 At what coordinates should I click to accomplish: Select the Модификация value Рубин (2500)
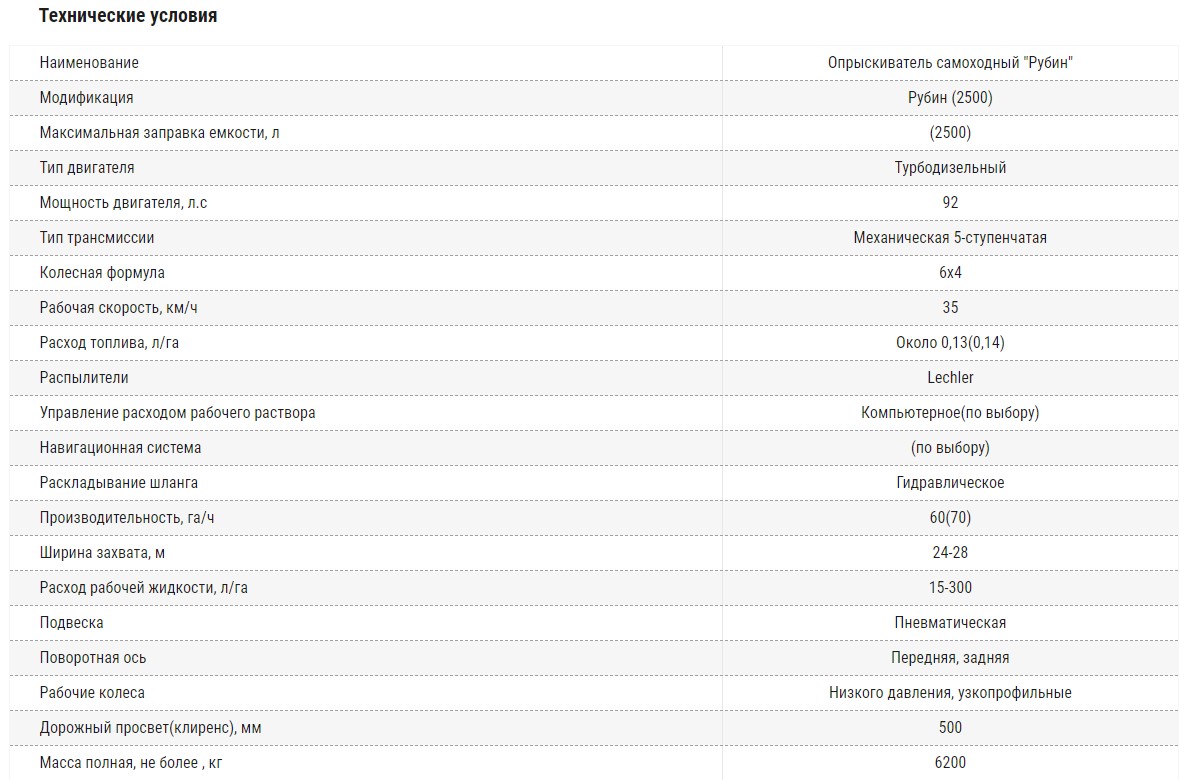tap(950, 97)
